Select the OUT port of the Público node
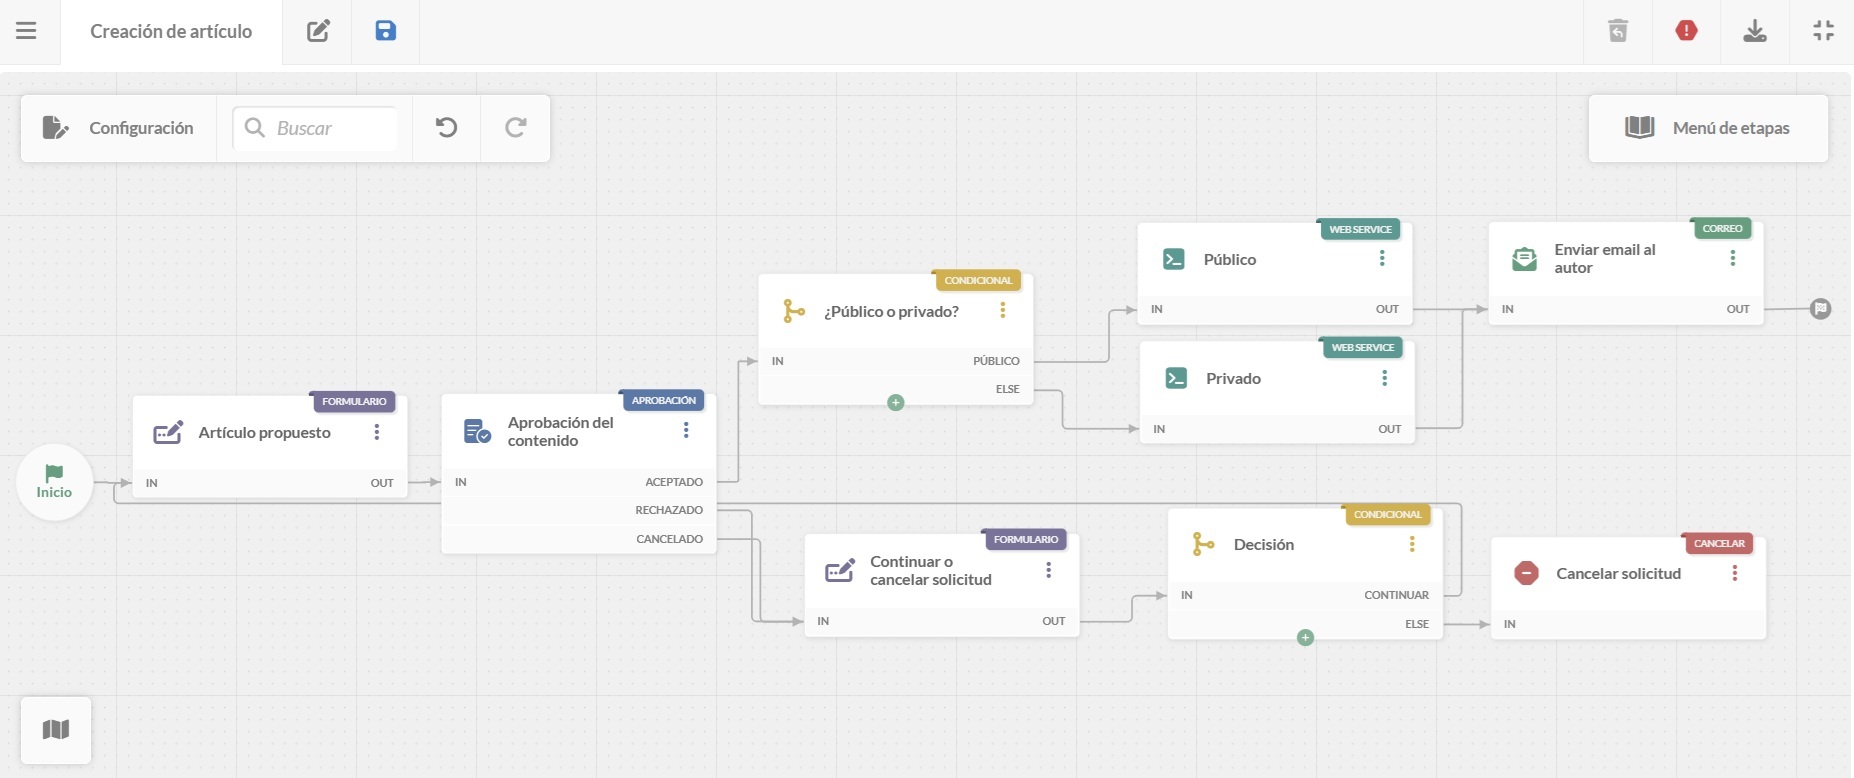Viewport: 1854px width, 778px height. pyautogui.click(x=1387, y=309)
